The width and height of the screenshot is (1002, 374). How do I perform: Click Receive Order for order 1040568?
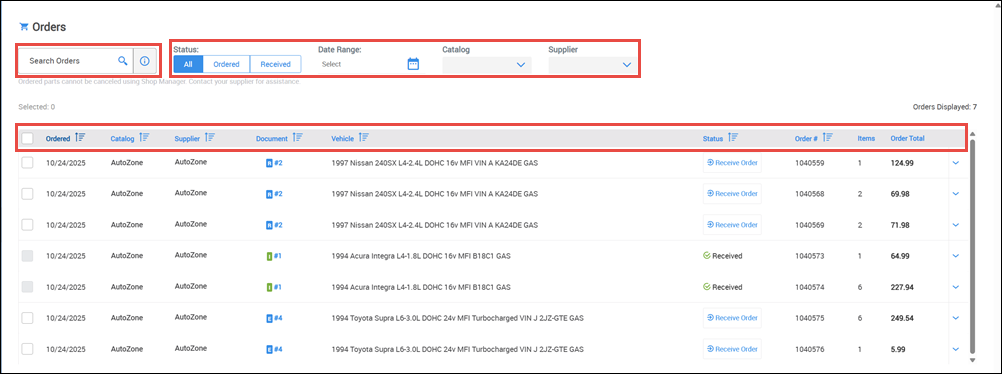click(x=732, y=194)
